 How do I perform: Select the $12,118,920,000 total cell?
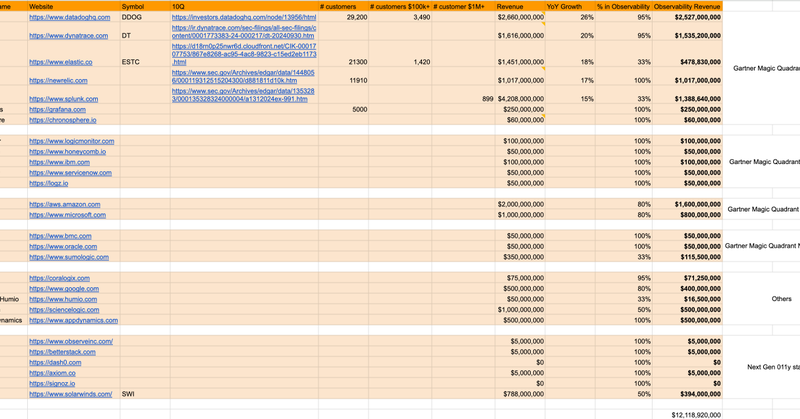(x=687, y=415)
